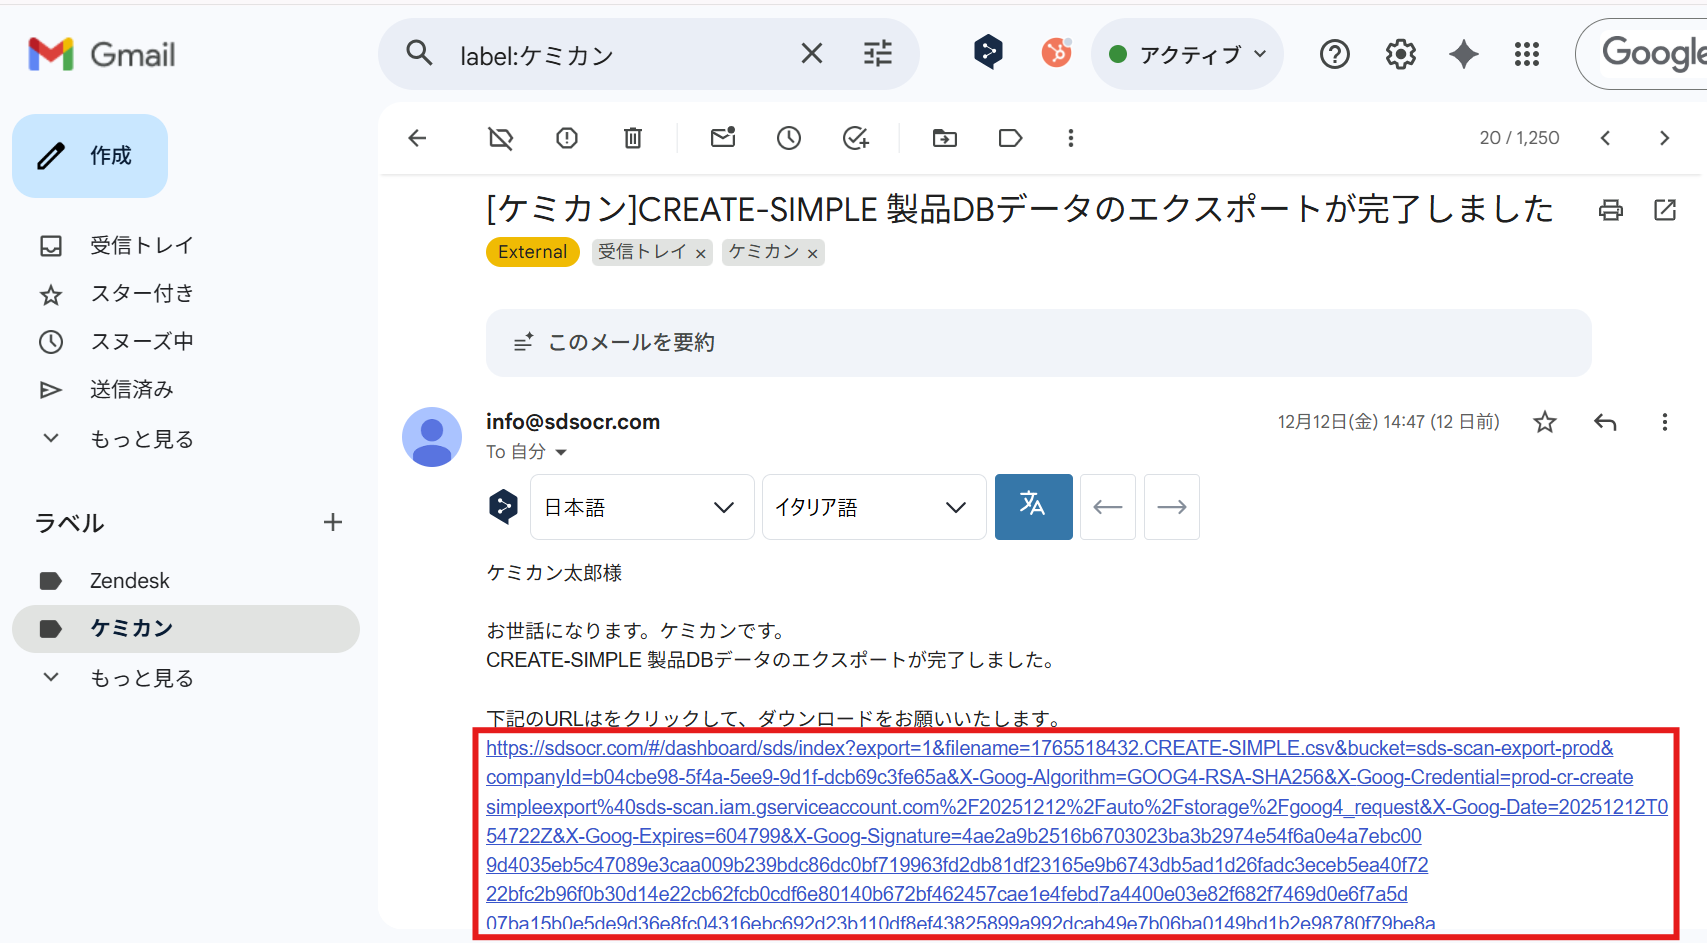Expand もっと見る below 送信済み
Screen dimensions: 1707x943
click(x=142, y=439)
